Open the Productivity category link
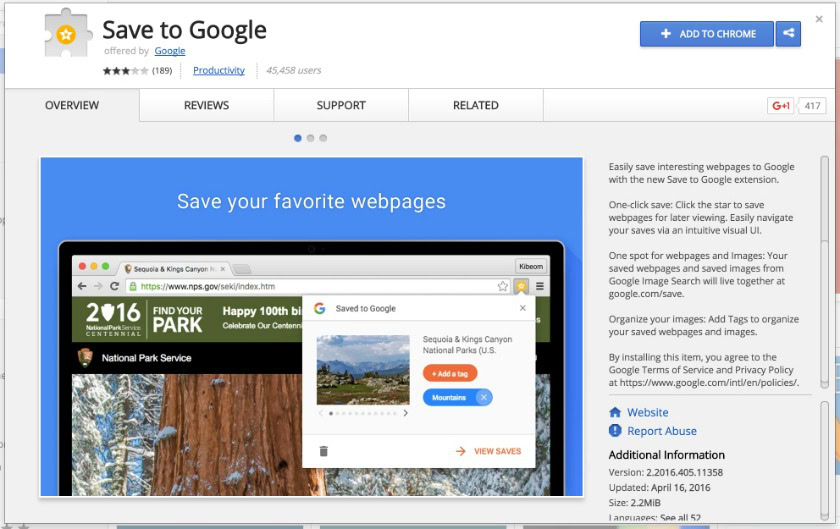840x529 pixels. click(x=219, y=70)
